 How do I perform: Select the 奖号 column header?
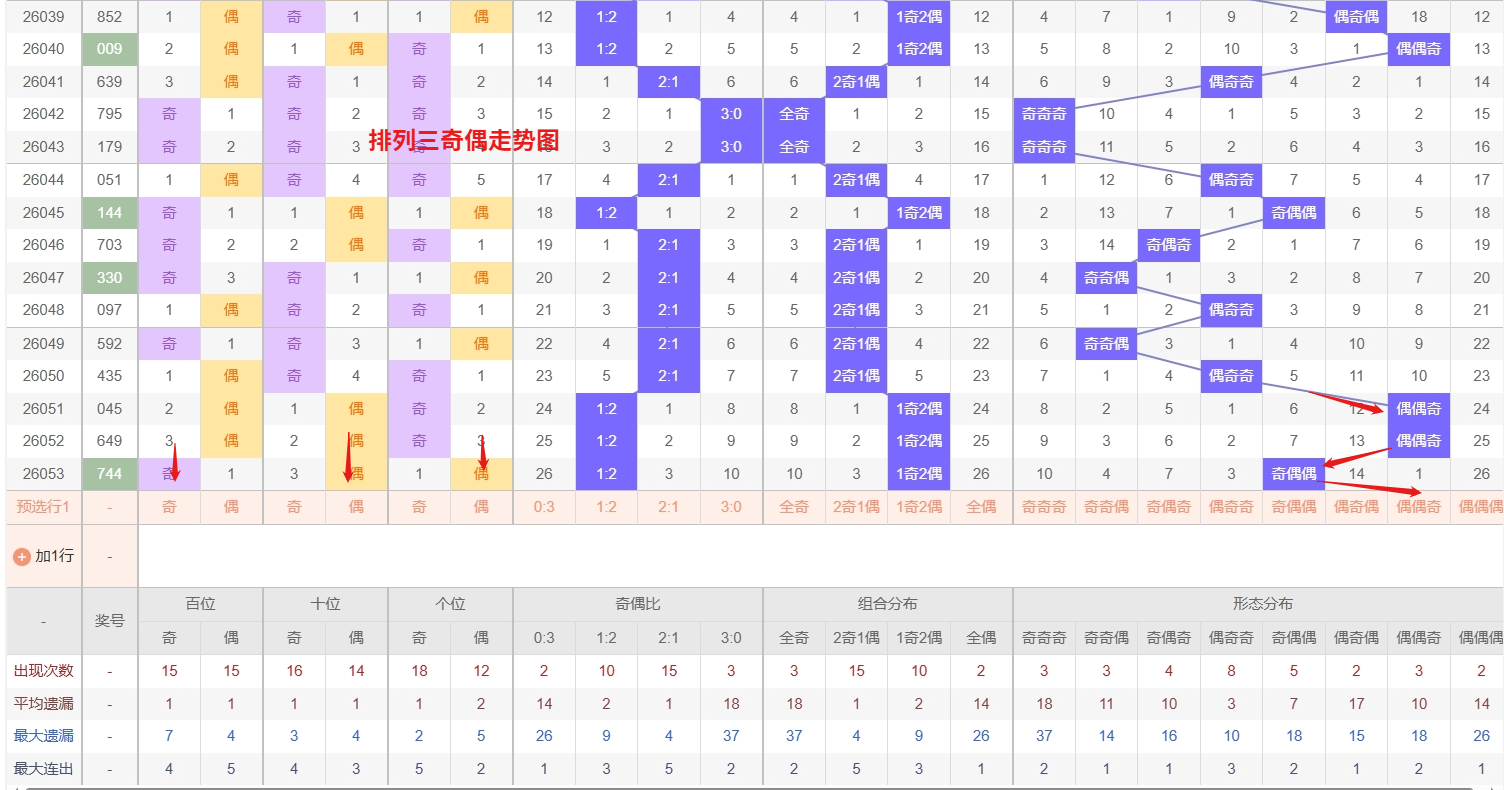coord(108,620)
